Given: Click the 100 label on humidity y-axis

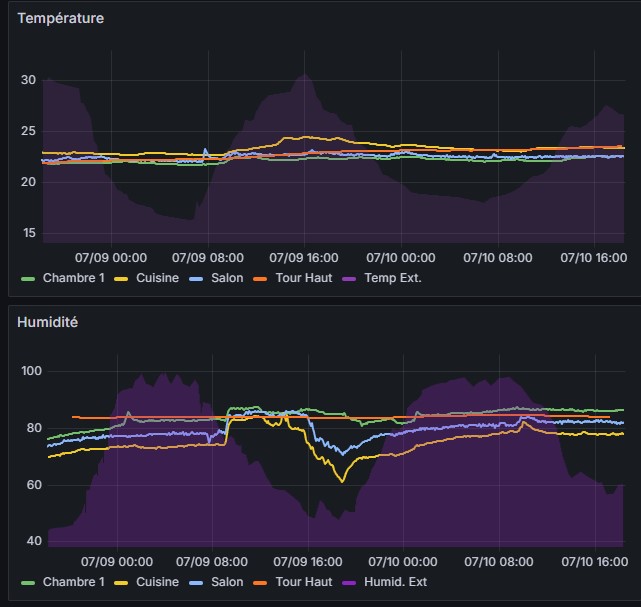Looking at the screenshot, I should point(31,371).
